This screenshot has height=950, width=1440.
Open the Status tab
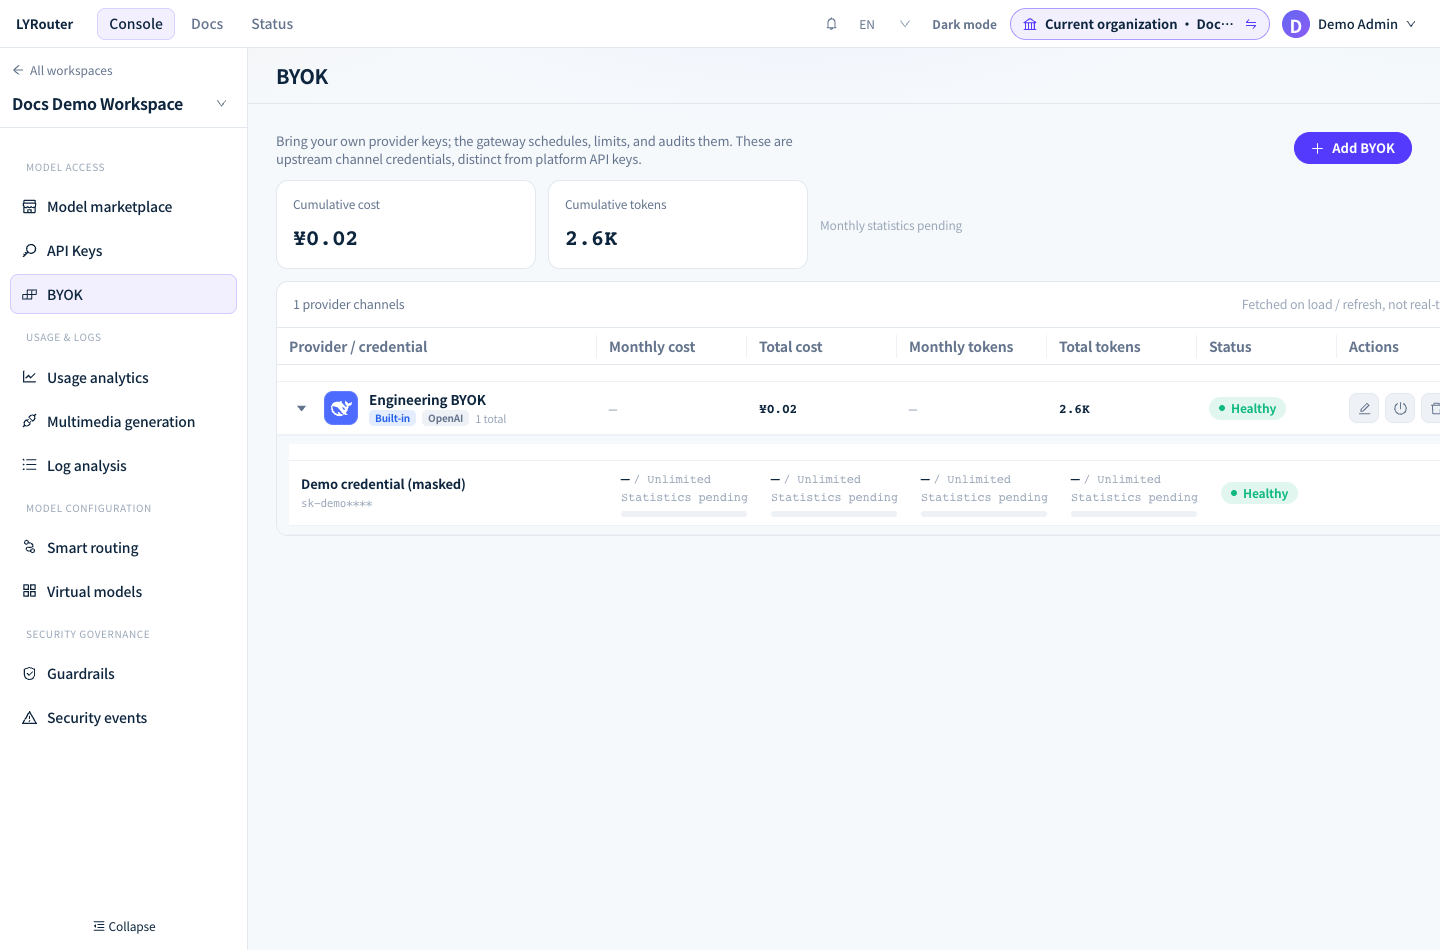click(272, 24)
